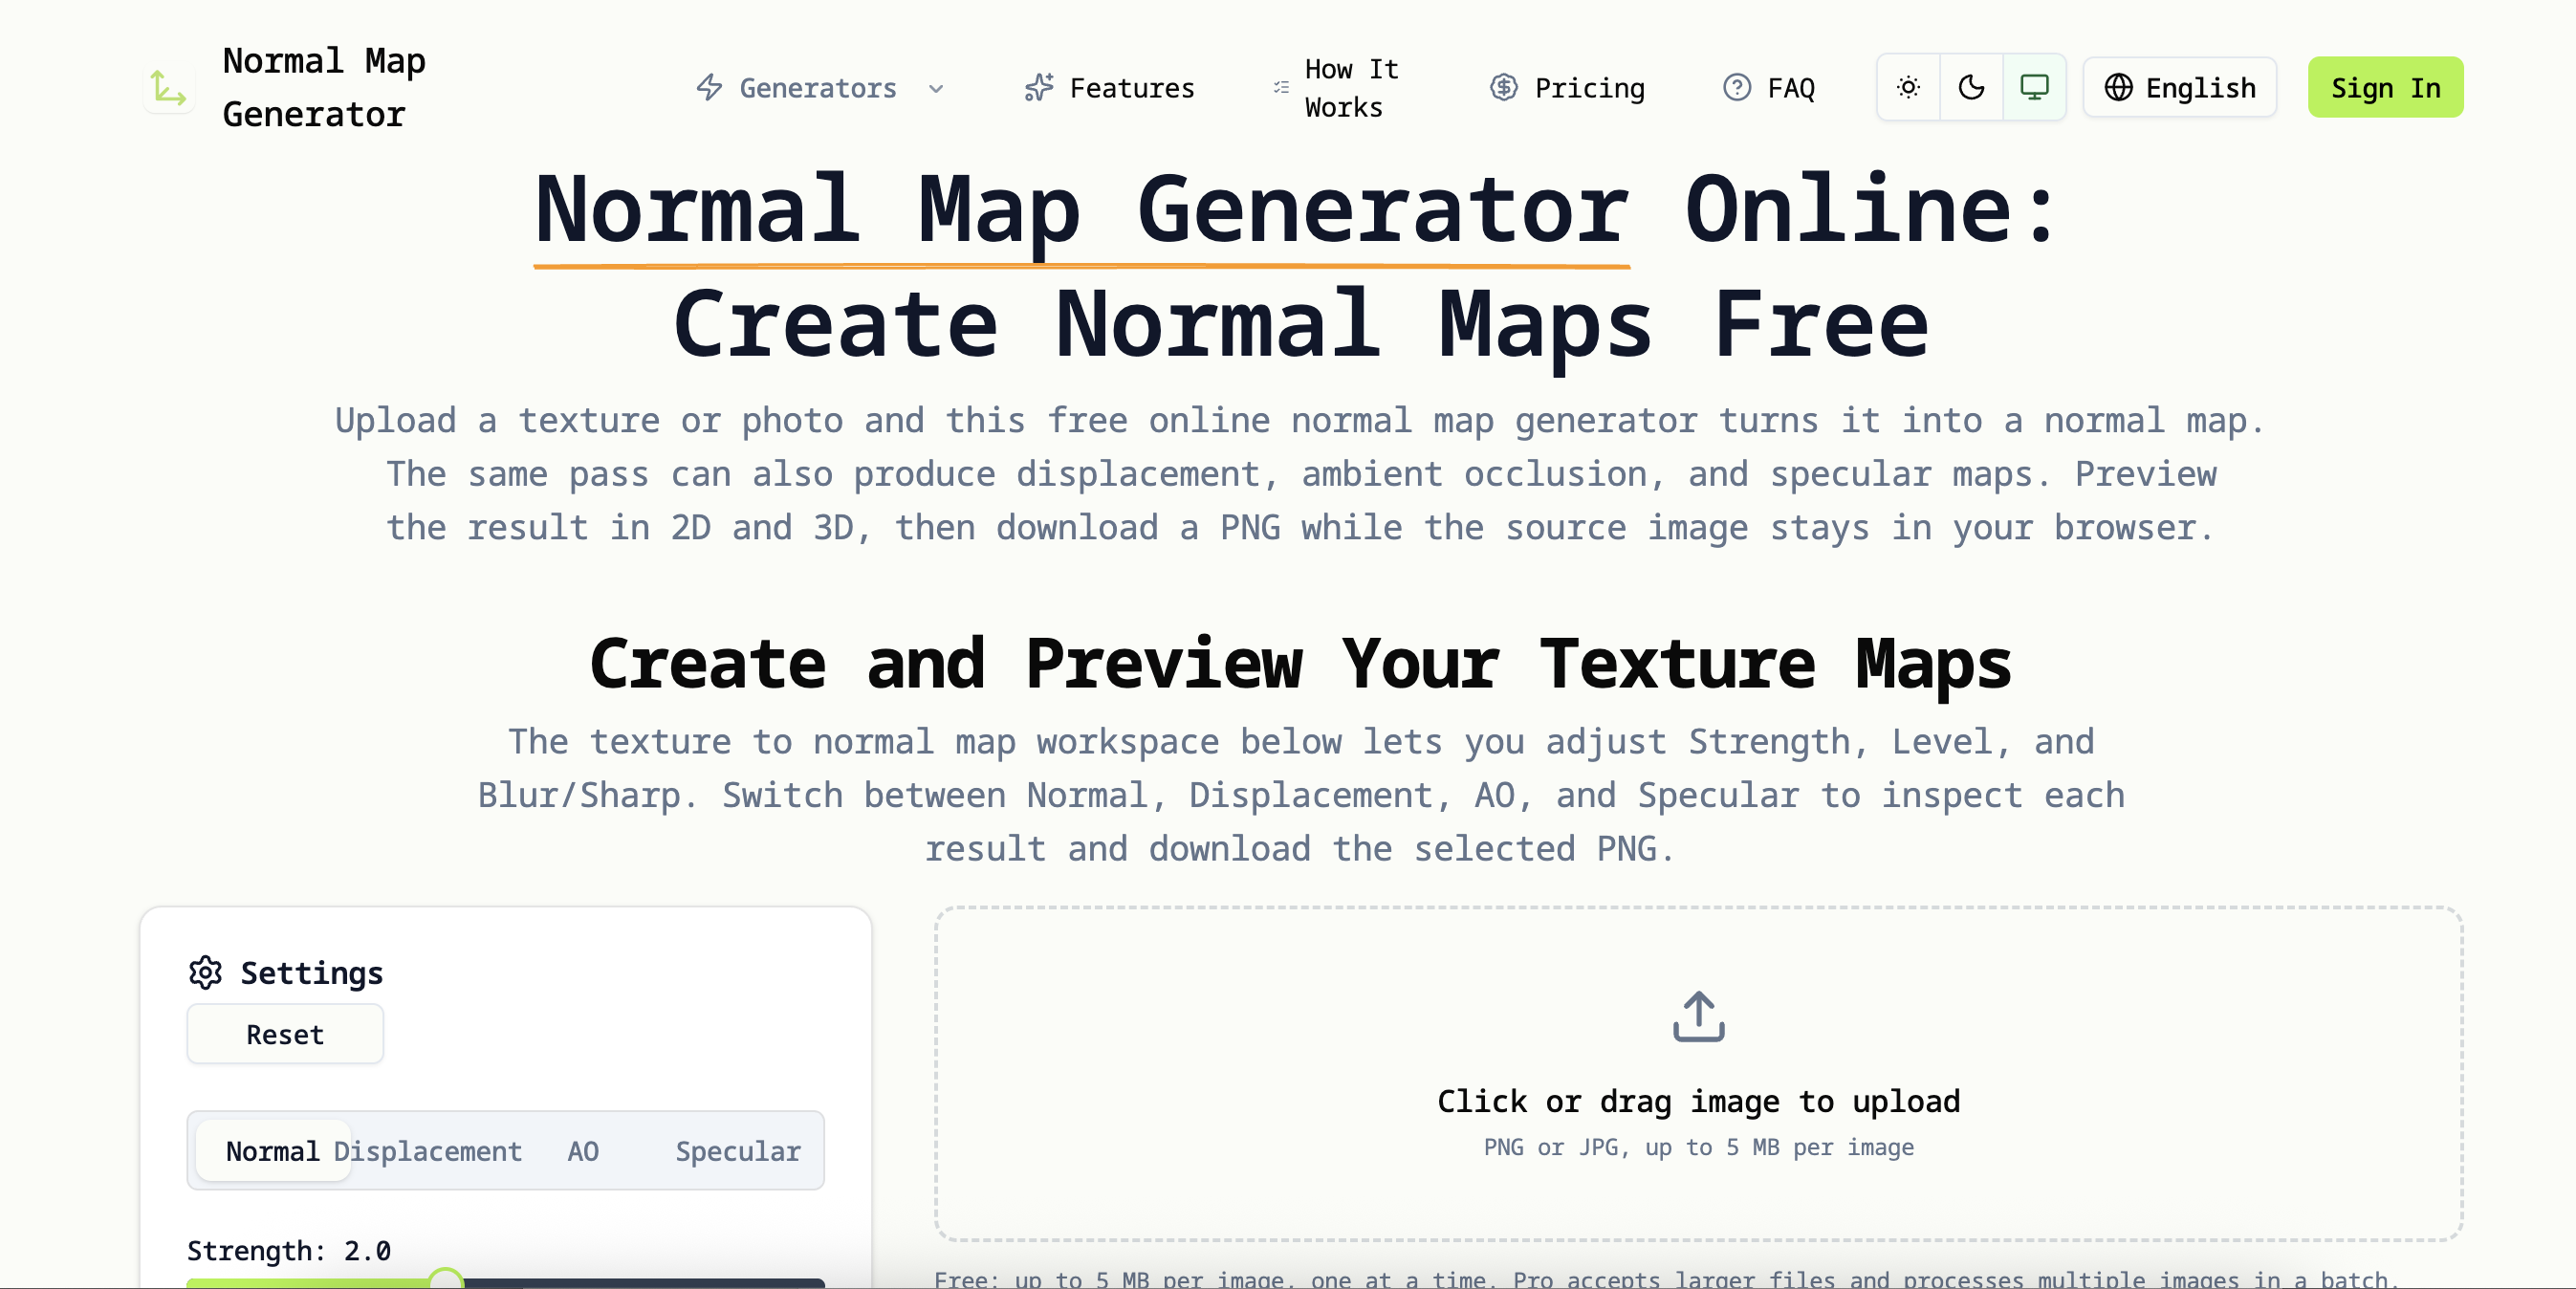Viewport: 2576px width, 1289px height.
Task: Click the 'Settings' panel heading text
Action: tap(312, 973)
